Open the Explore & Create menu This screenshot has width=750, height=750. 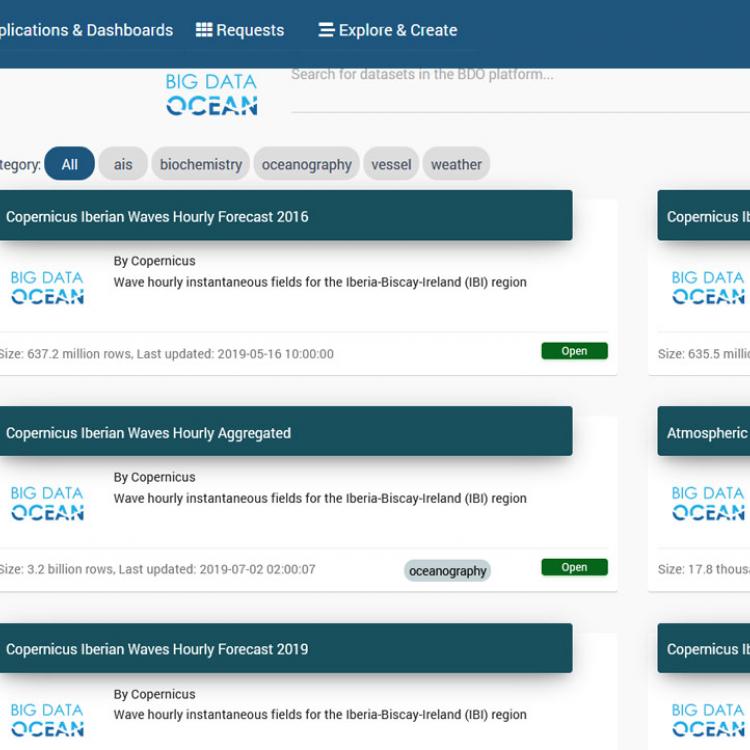pos(388,30)
